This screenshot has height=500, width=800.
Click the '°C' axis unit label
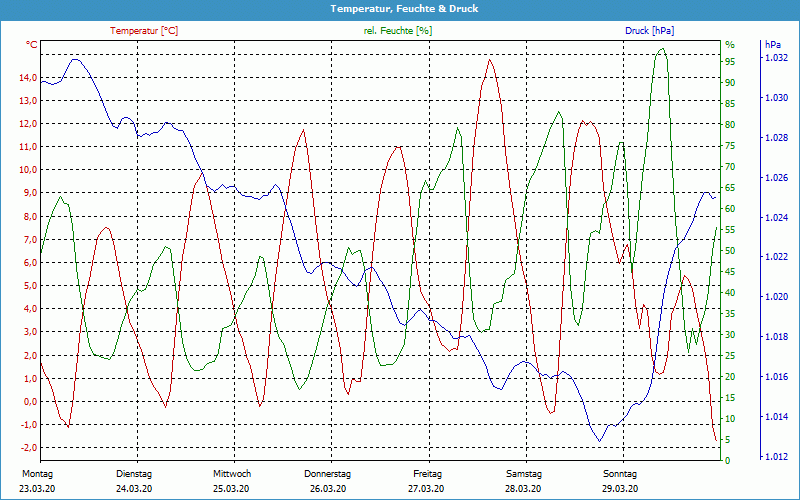tap(32, 45)
